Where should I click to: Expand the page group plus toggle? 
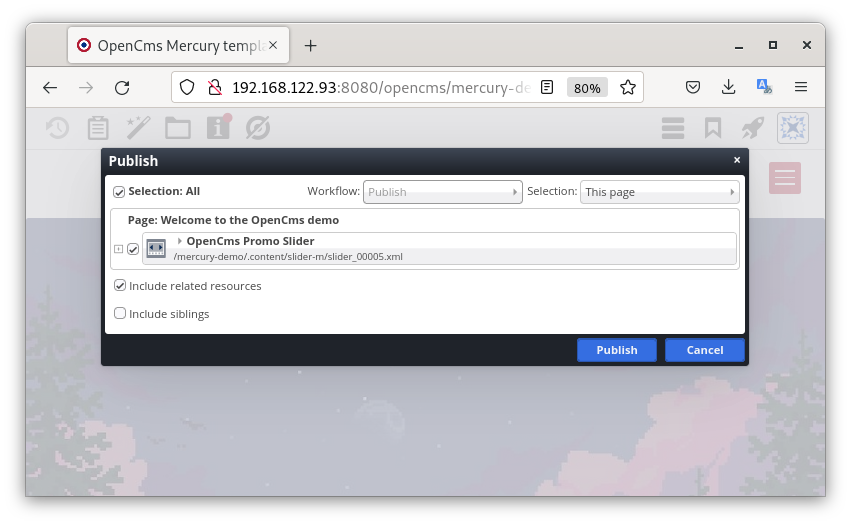(118, 249)
